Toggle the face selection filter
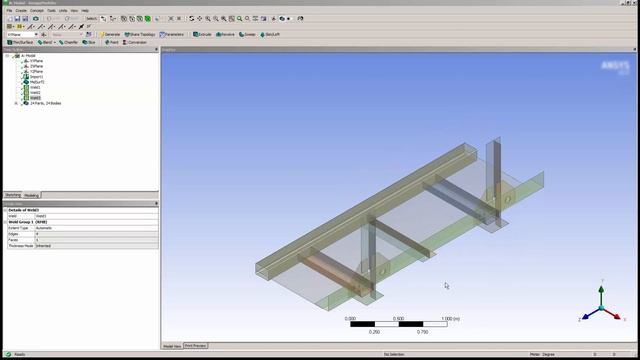Viewport: 640px width, 360px height. coord(140,19)
